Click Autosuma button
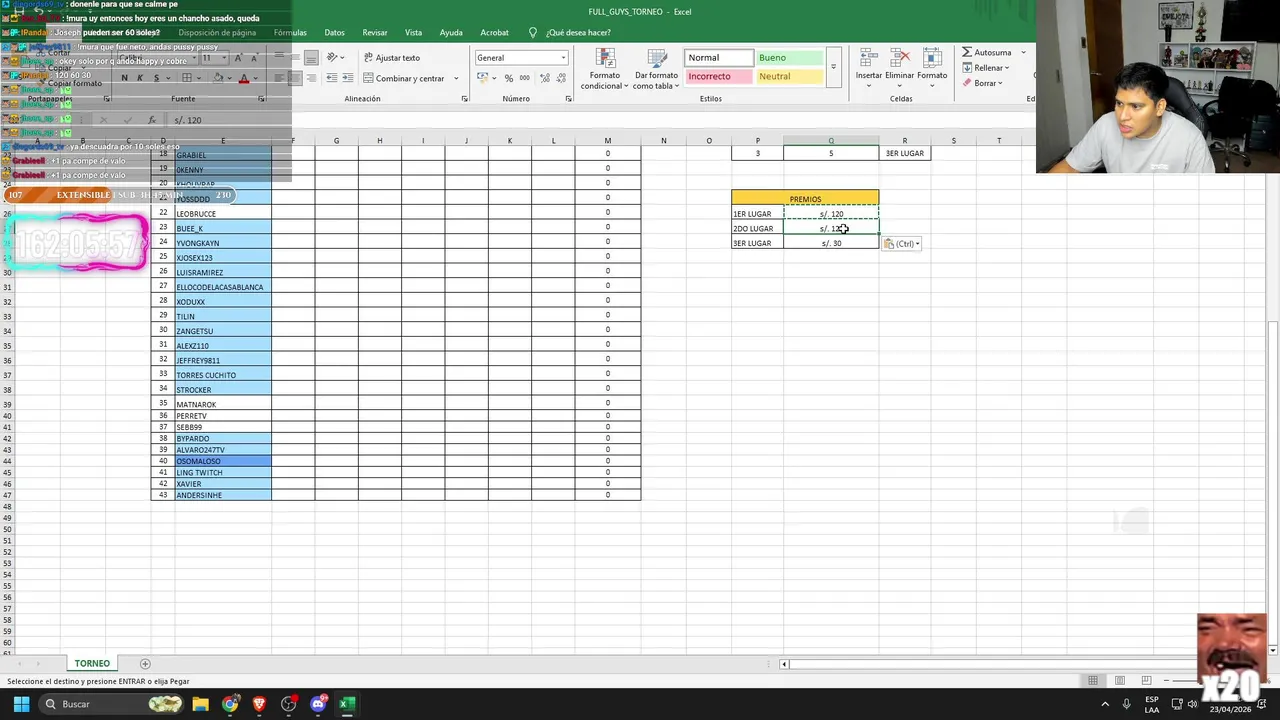 987,52
